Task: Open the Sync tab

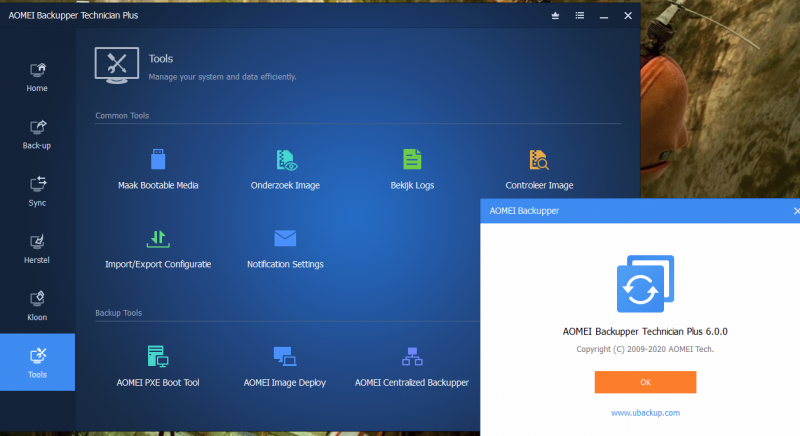Action: coord(37,190)
